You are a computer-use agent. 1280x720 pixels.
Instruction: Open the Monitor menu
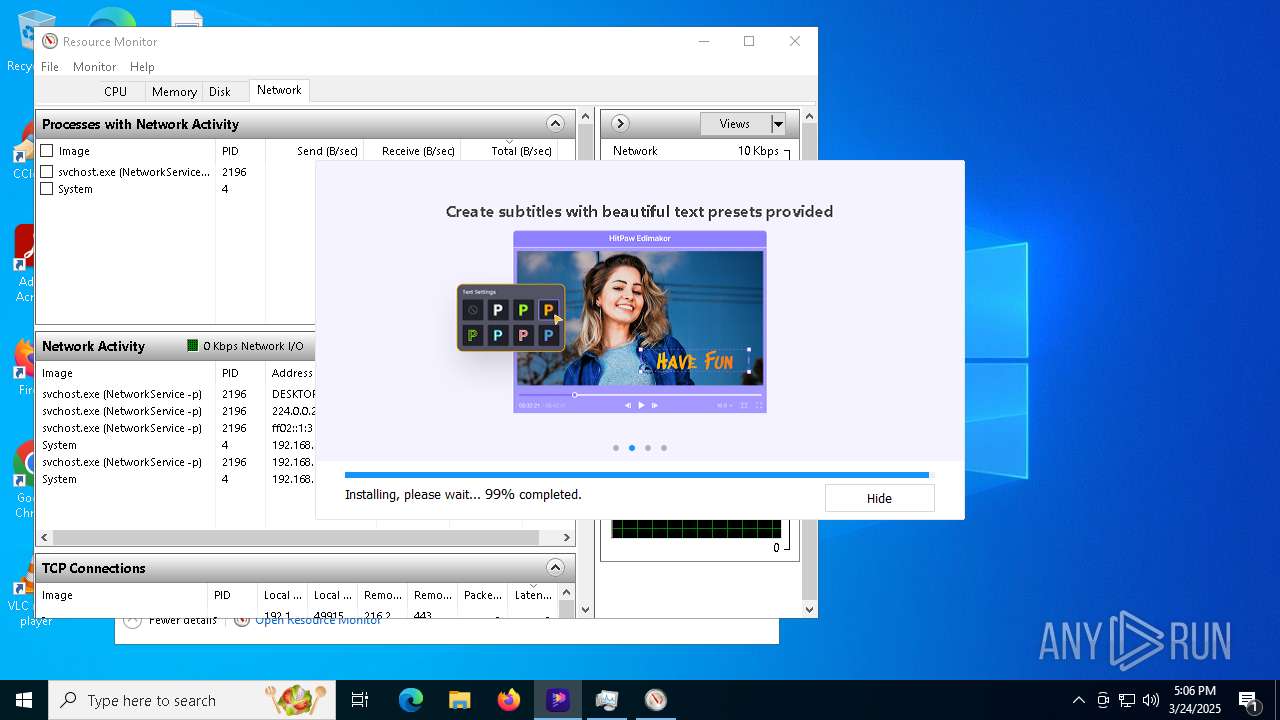pyautogui.click(x=95, y=67)
